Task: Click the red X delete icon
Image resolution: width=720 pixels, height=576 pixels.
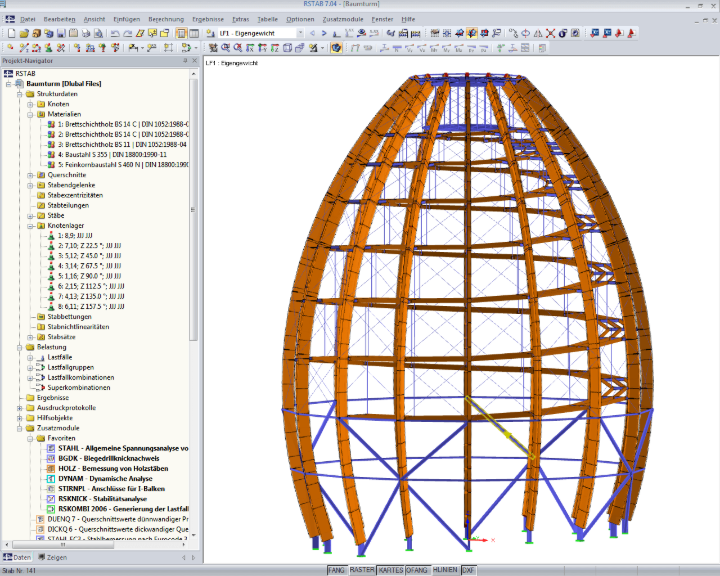Action: tap(551, 33)
